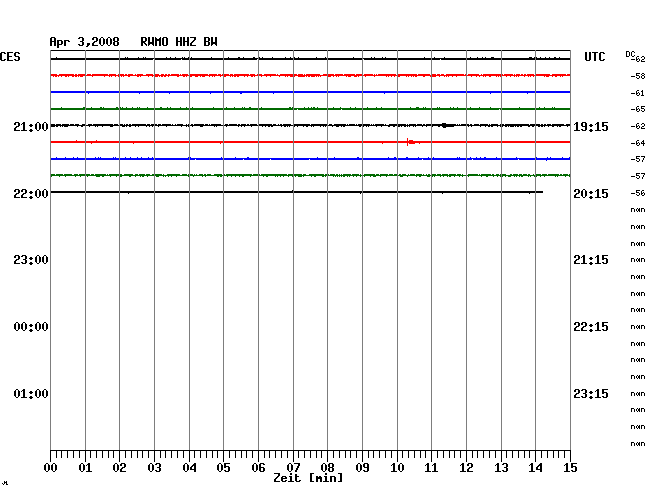650x494 pixels.
Task: Click the 'CES' time zone header
Action: (x=10, y=57)
